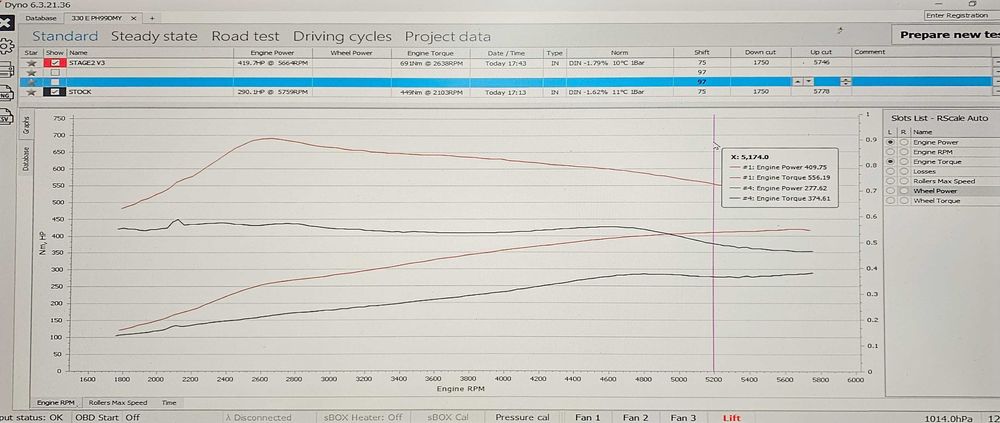Open the Driving cycles mode
This screenshot has height=423, width=1000.
point(342,36)
